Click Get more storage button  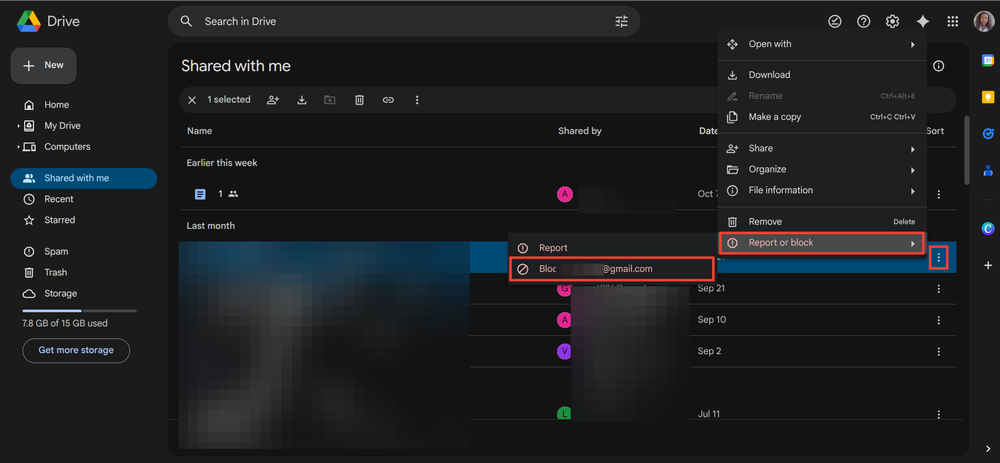tap(76, 350)
